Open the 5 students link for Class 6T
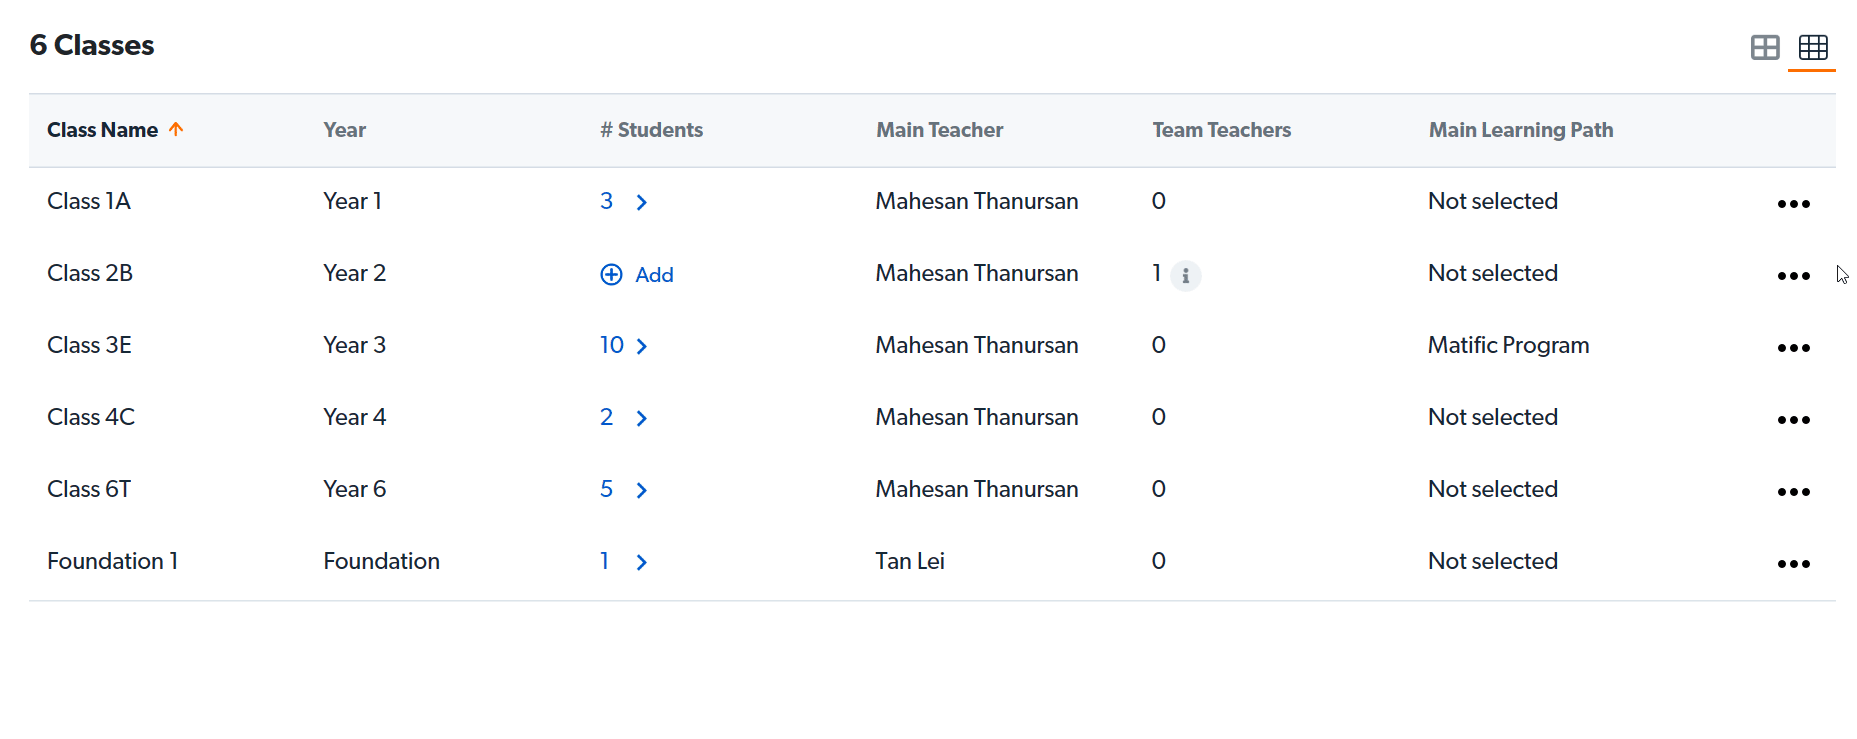1857x739 pixels. click(606, 489)
